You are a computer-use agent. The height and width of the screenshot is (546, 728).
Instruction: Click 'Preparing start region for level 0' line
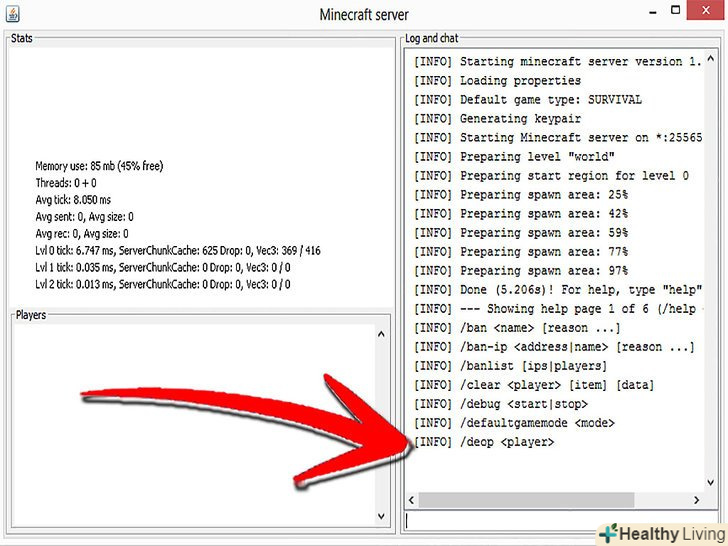click(x=552, y=176)
